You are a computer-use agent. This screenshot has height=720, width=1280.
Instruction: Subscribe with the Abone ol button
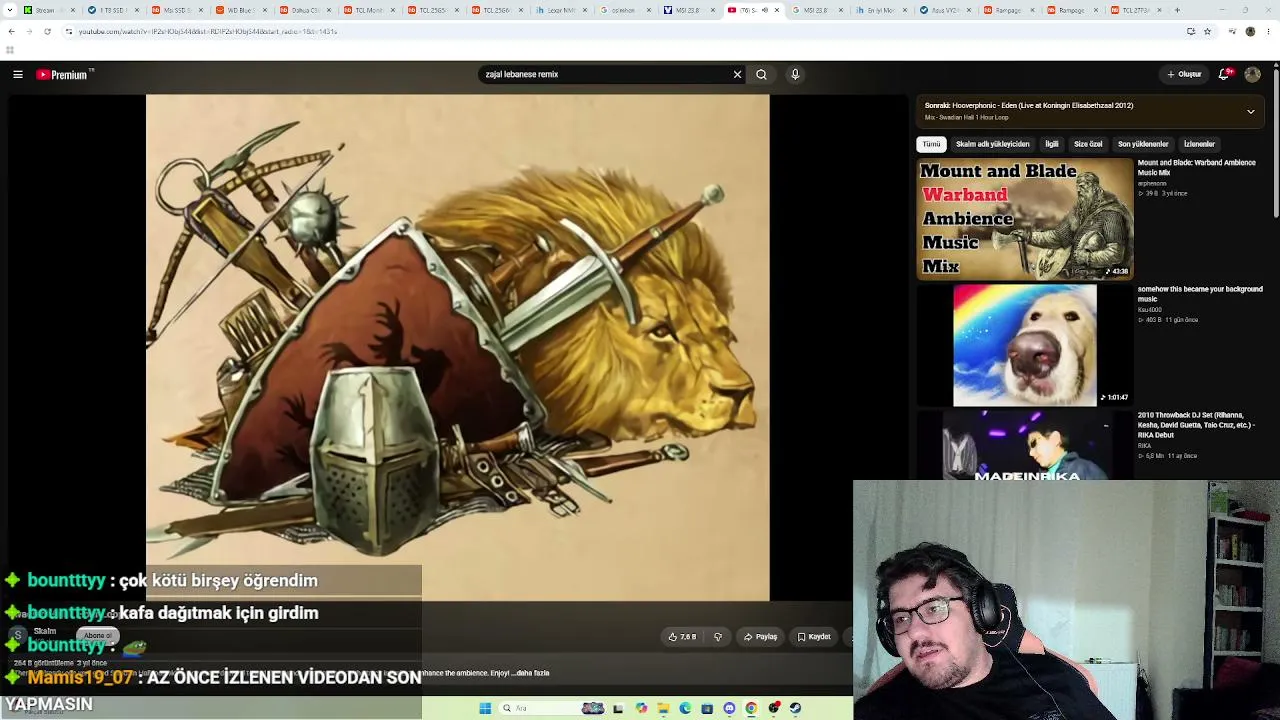98,635
